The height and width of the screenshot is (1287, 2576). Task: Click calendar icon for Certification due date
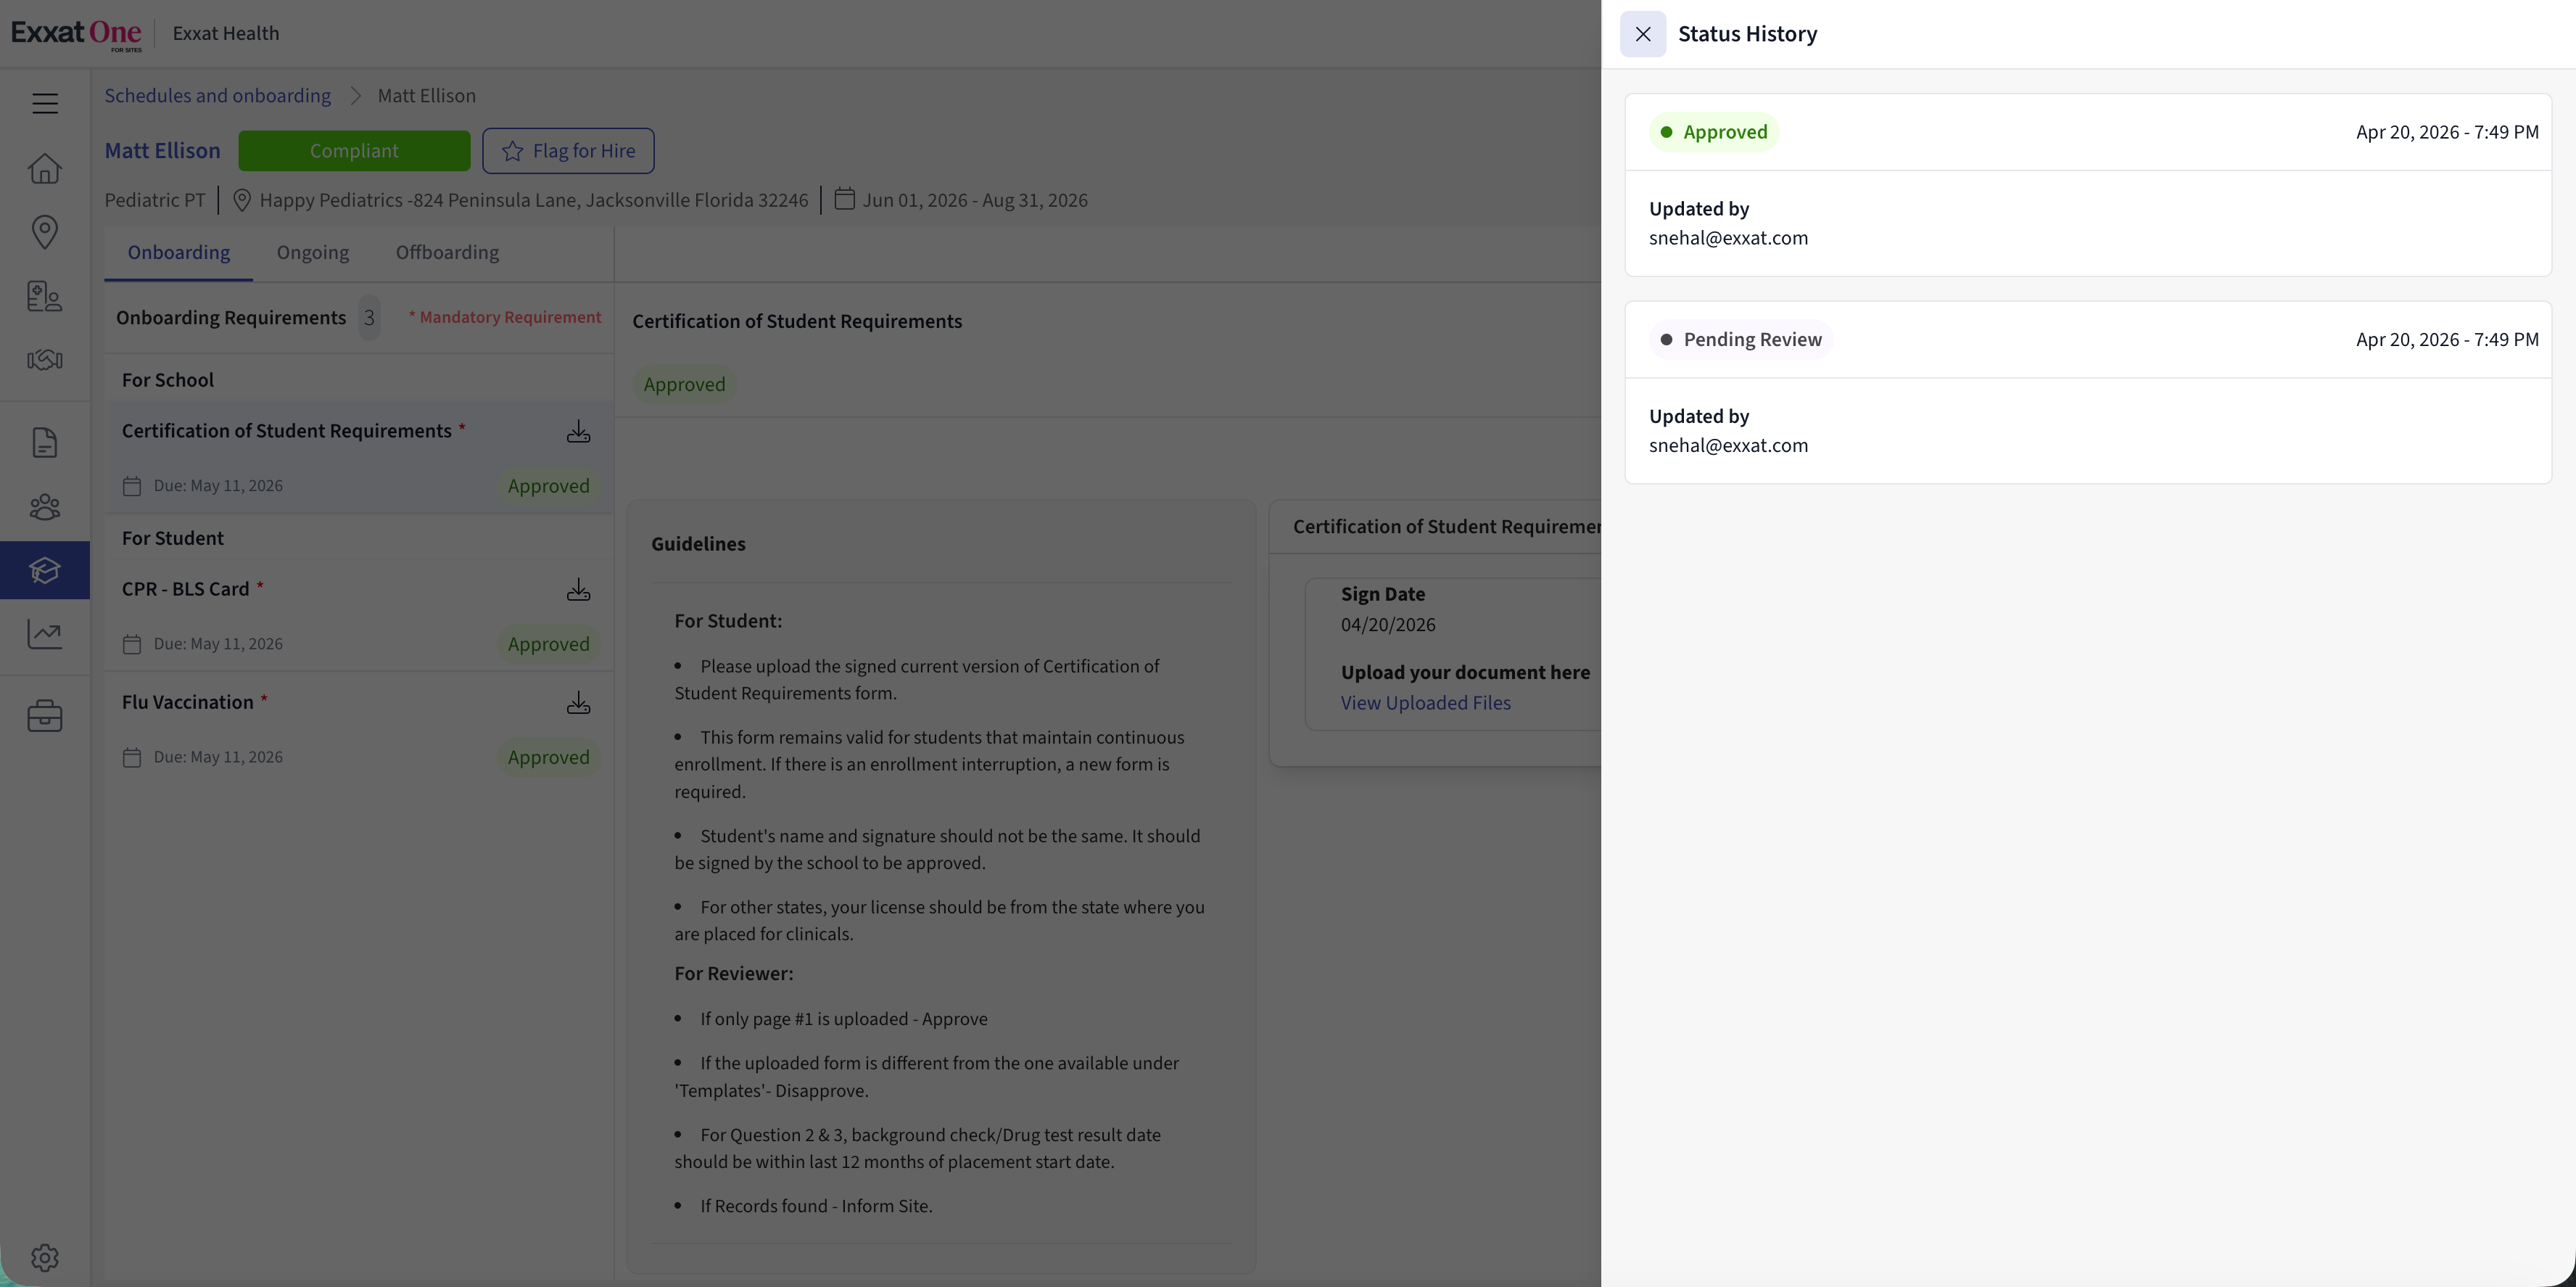pyautogui.click(x=132, y=486)
